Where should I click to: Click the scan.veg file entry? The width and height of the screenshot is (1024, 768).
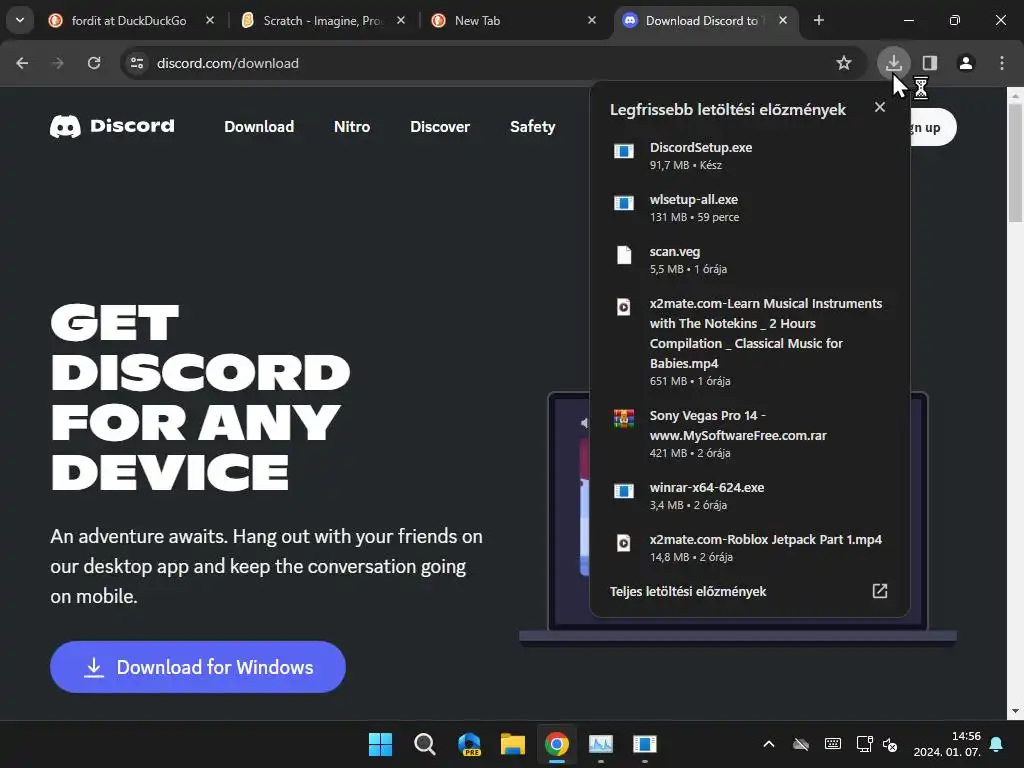coord(750,260)
